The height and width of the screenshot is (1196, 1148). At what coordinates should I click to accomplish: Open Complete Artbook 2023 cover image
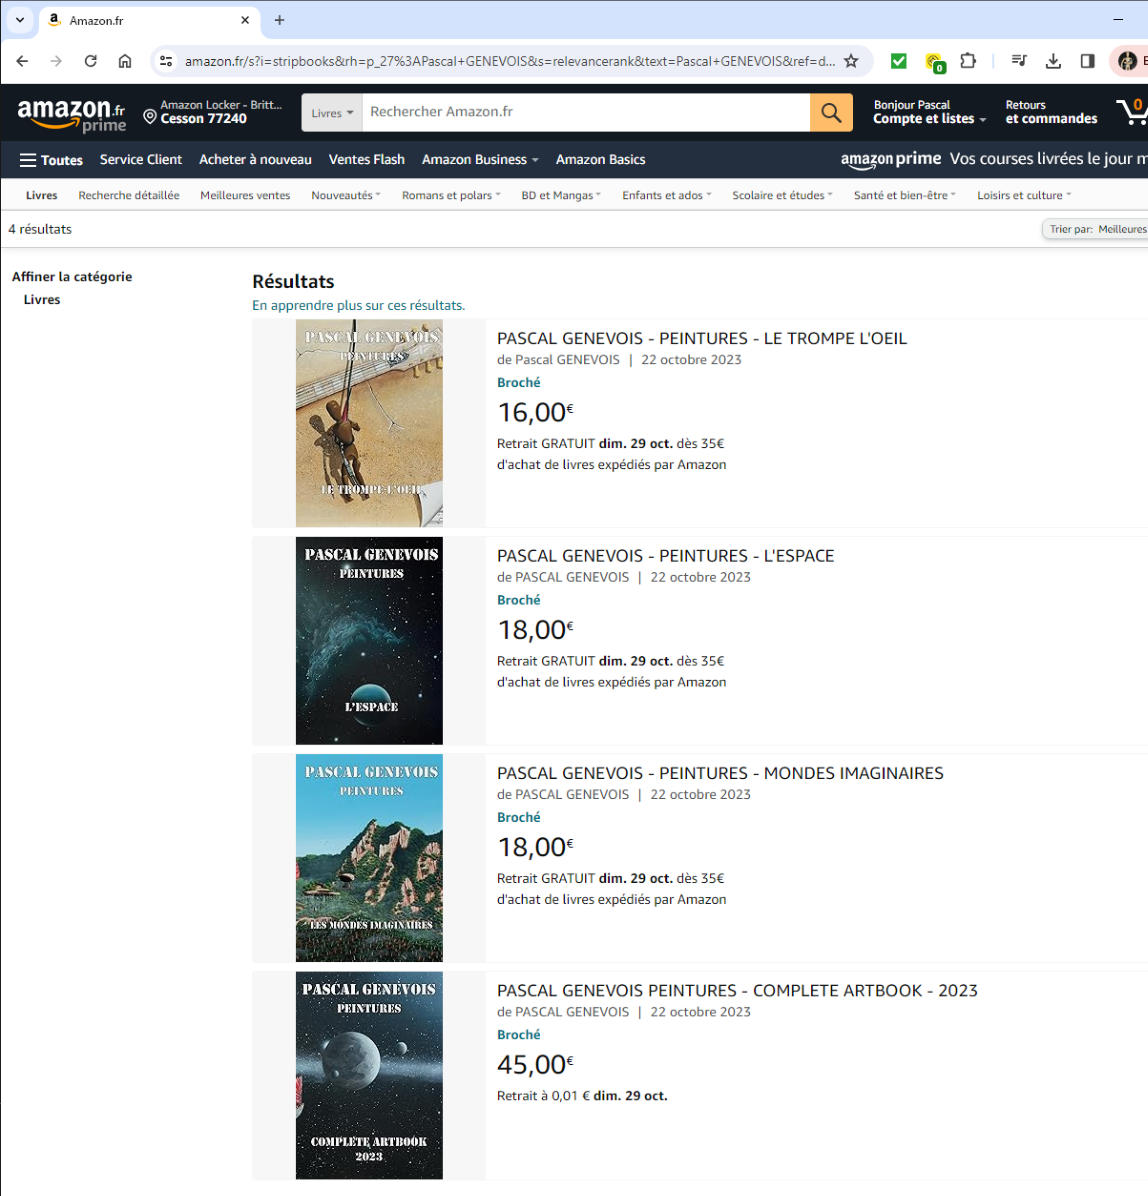369,1075
